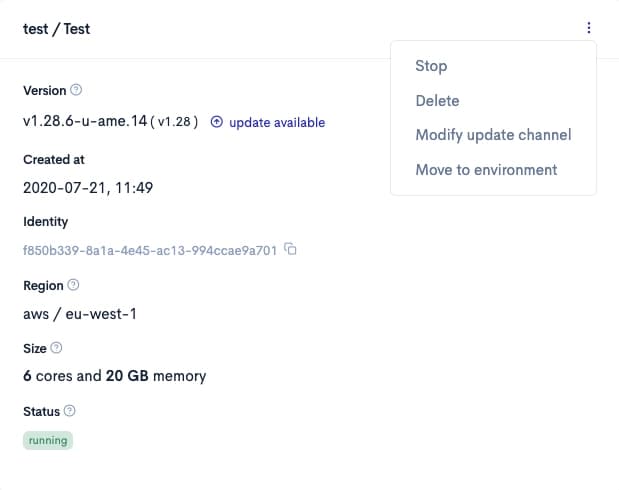
Task: Click the update available arrow icon
Action: 216,122
